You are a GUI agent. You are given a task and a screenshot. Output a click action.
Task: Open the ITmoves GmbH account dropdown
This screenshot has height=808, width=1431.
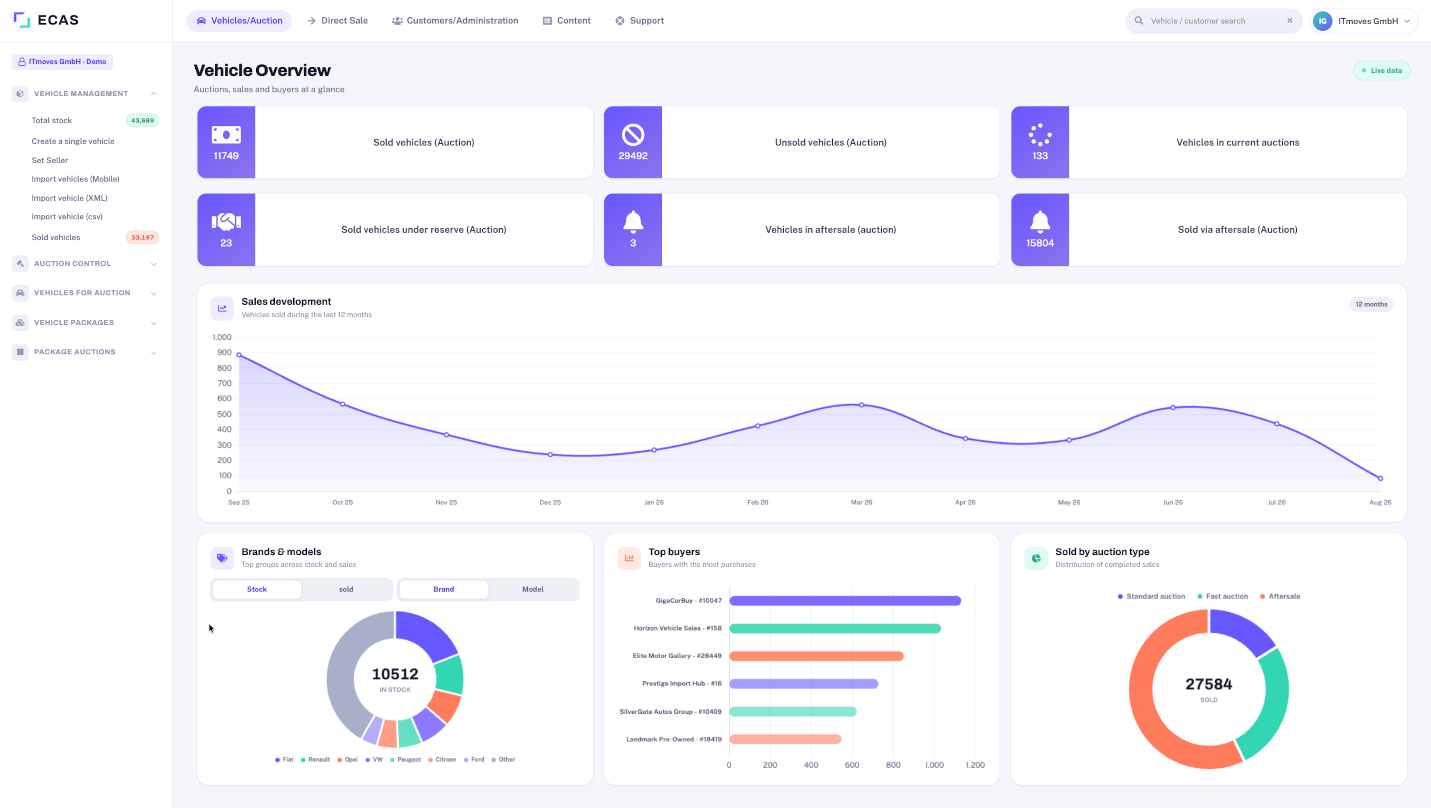click(x=1364, y=20)
